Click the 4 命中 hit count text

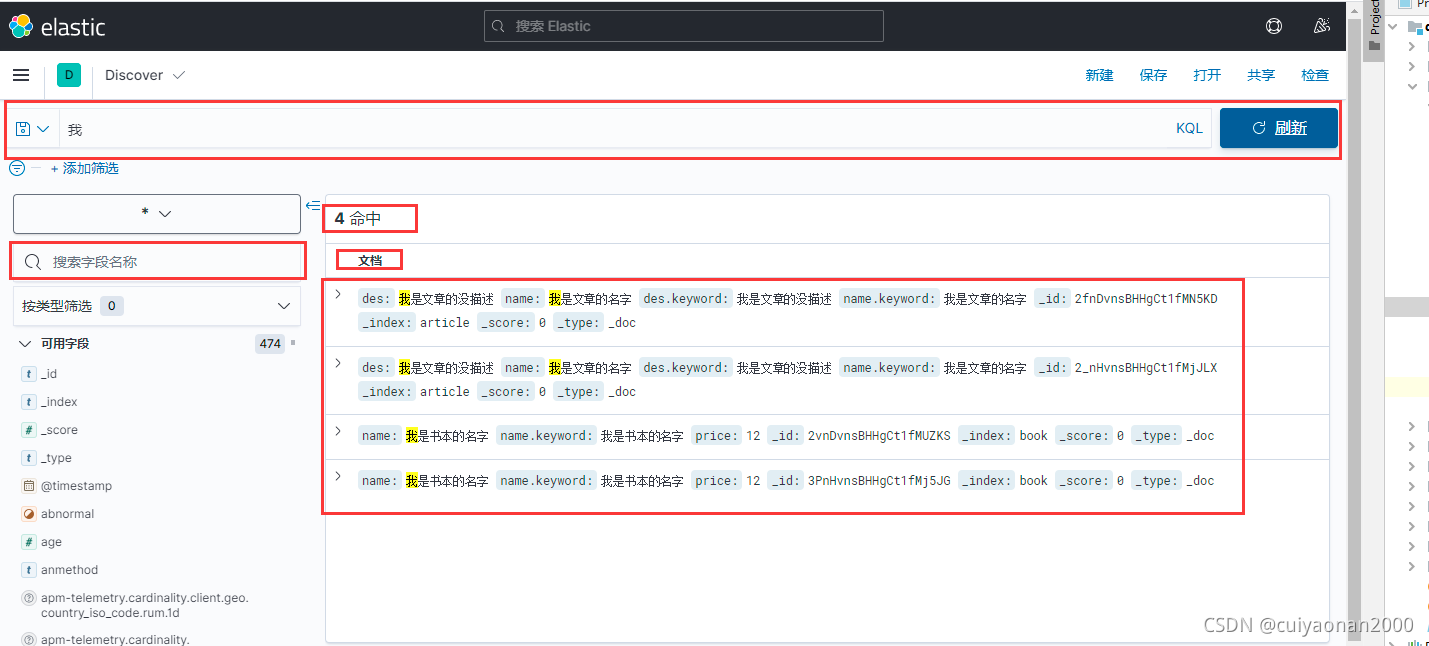click(x=358, y=218)
